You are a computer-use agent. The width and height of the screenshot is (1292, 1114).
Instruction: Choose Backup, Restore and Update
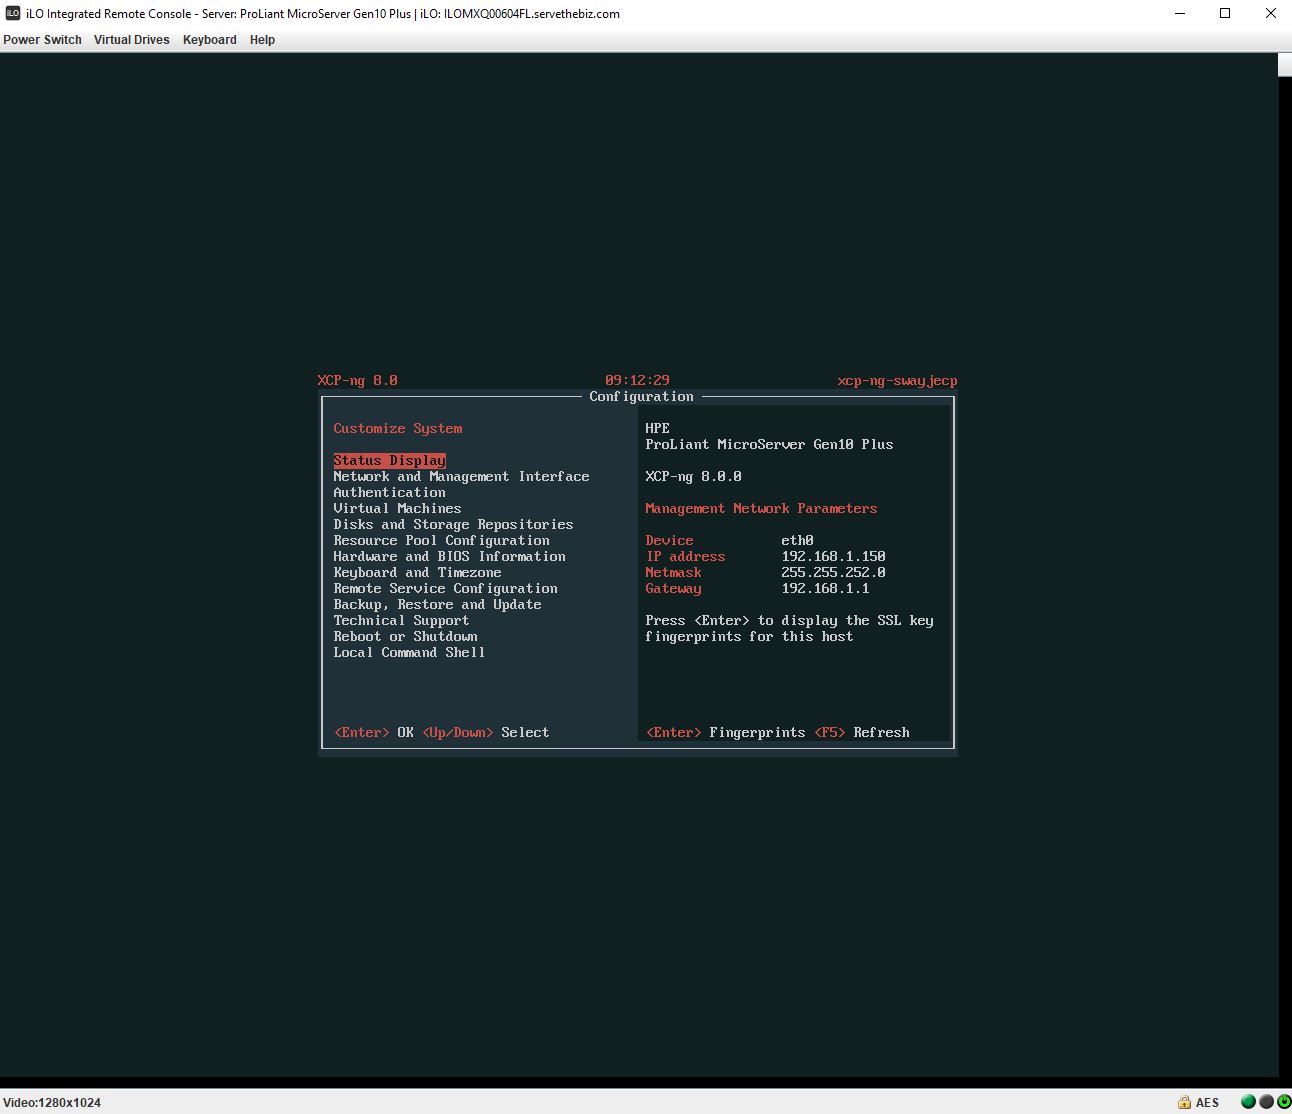(437, 605)
